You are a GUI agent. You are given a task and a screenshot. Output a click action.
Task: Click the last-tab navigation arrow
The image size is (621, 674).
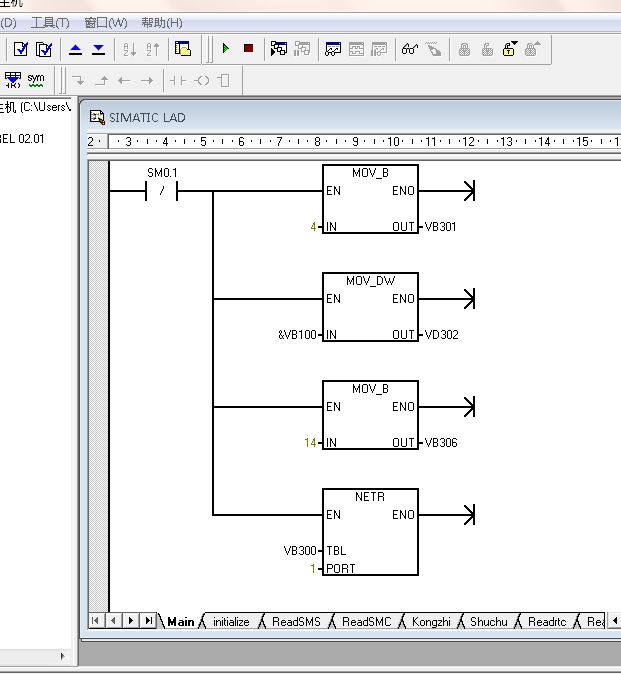coord(149,621)
